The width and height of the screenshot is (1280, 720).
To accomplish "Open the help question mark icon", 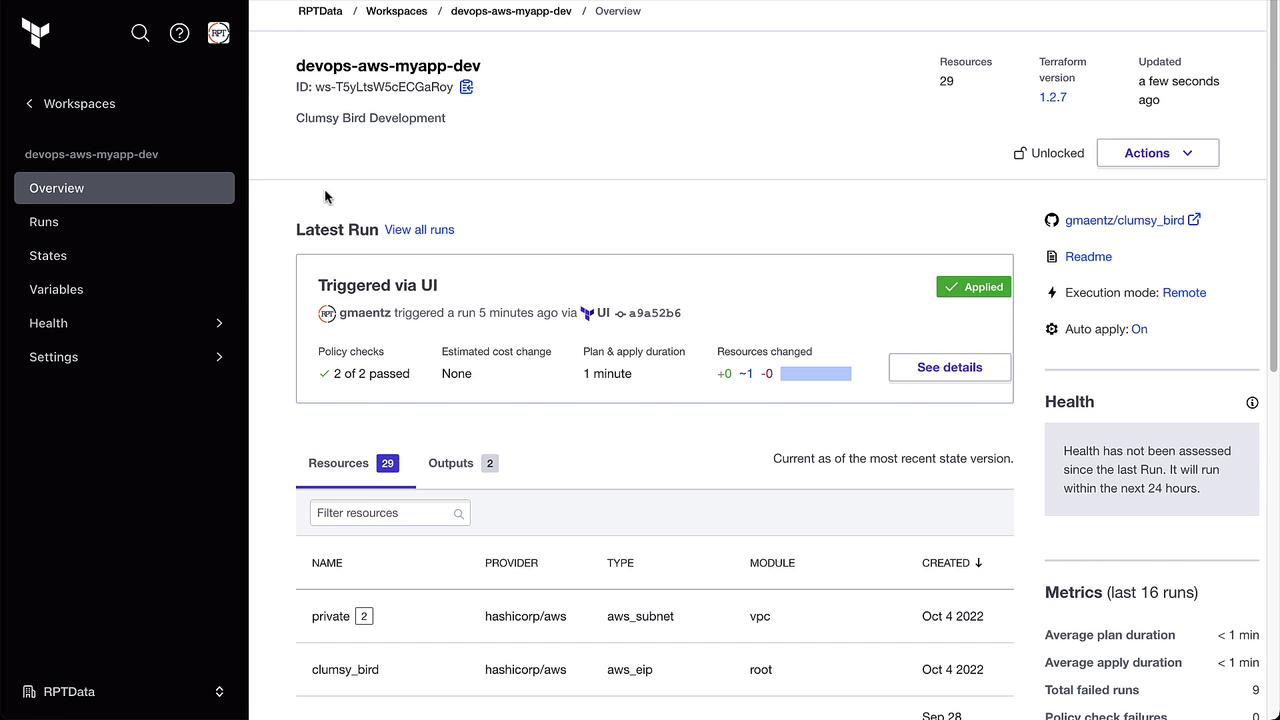I will pos(180,33).
